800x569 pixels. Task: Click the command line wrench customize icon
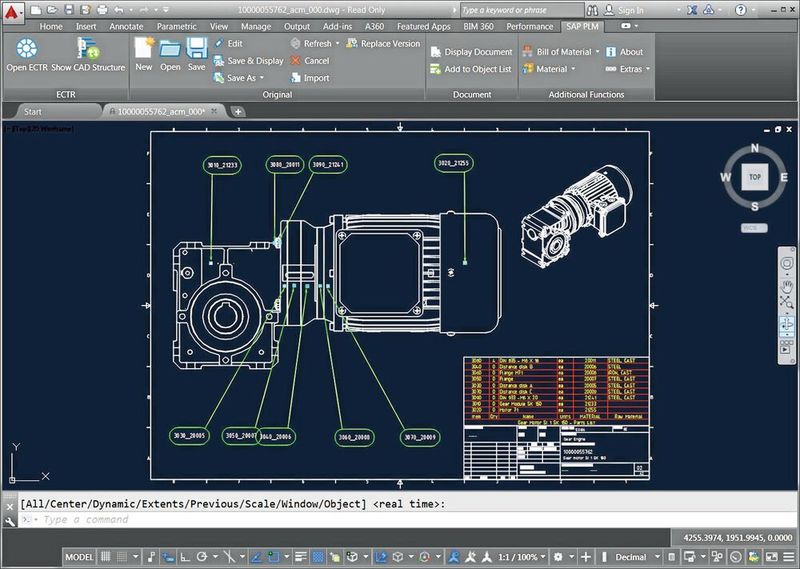tap(10, 521)
